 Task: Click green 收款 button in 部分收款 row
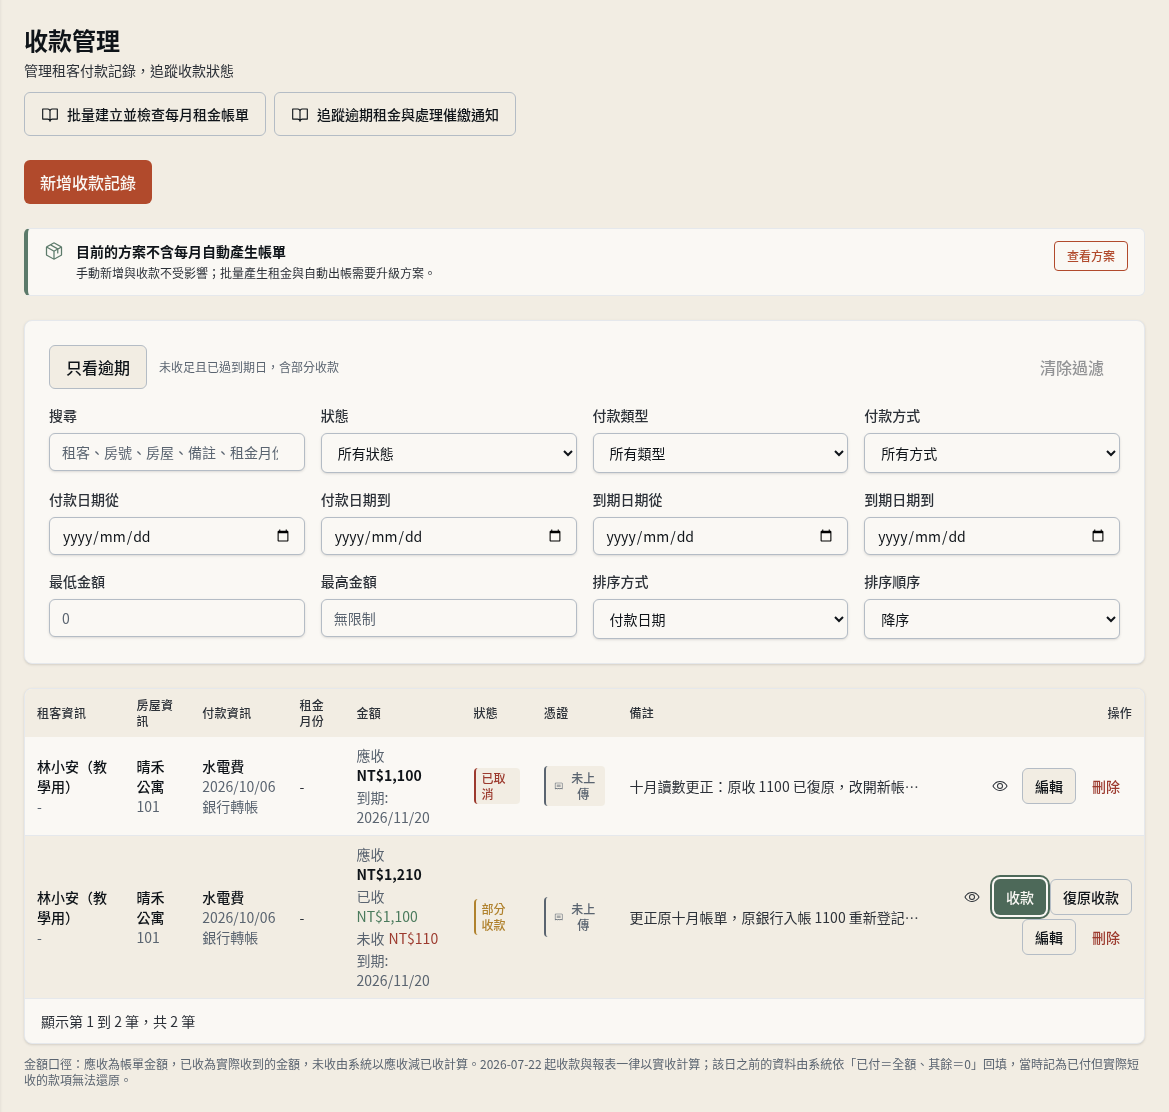(x=1020, y=897)
